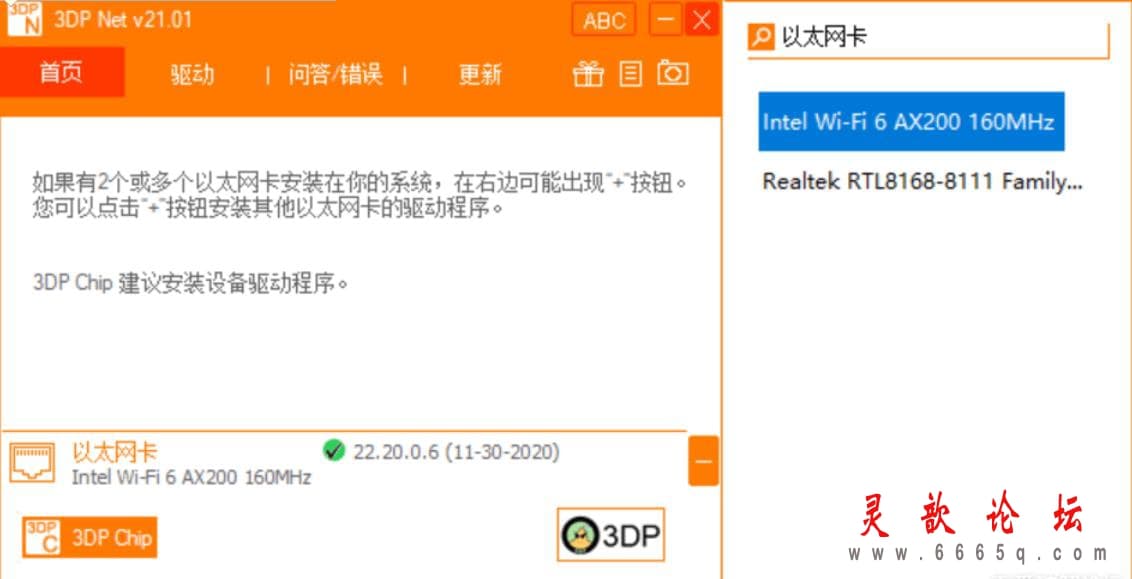Launch the 3DP Chip button
This screenshot has width=1132, height=579.
pyautogui.click(x=90, y=537)
